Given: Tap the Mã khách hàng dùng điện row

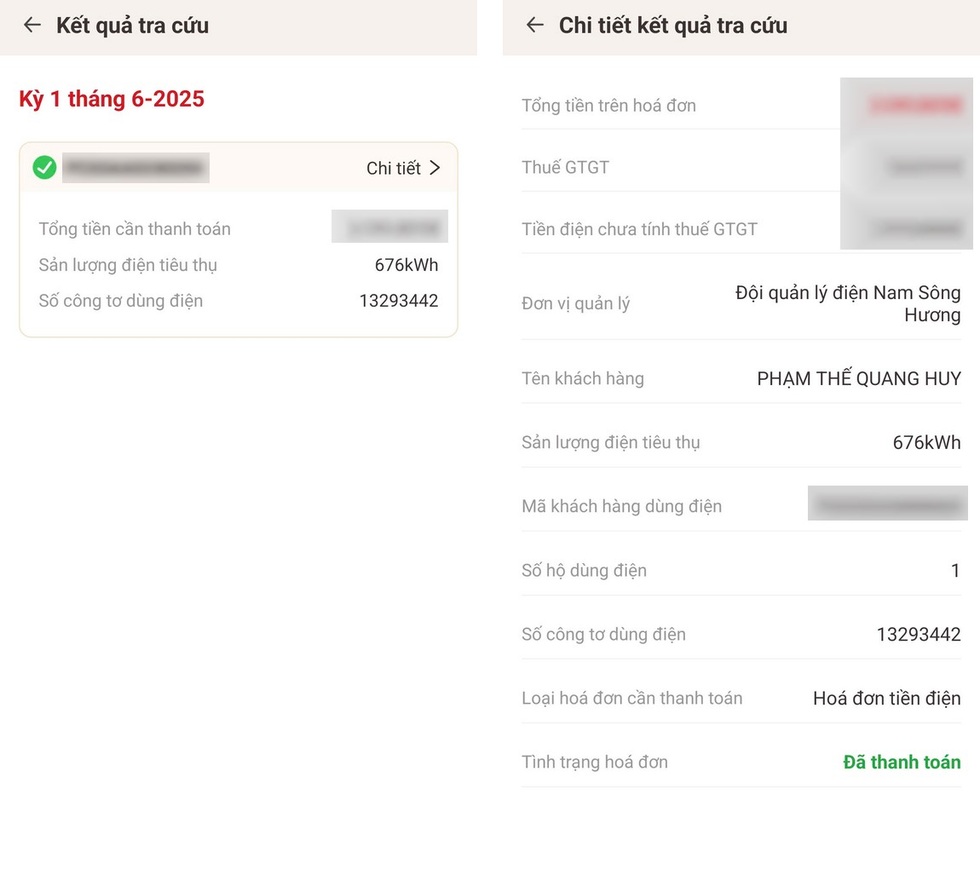Looking at the screenshot, I should [x=741, y=505].
